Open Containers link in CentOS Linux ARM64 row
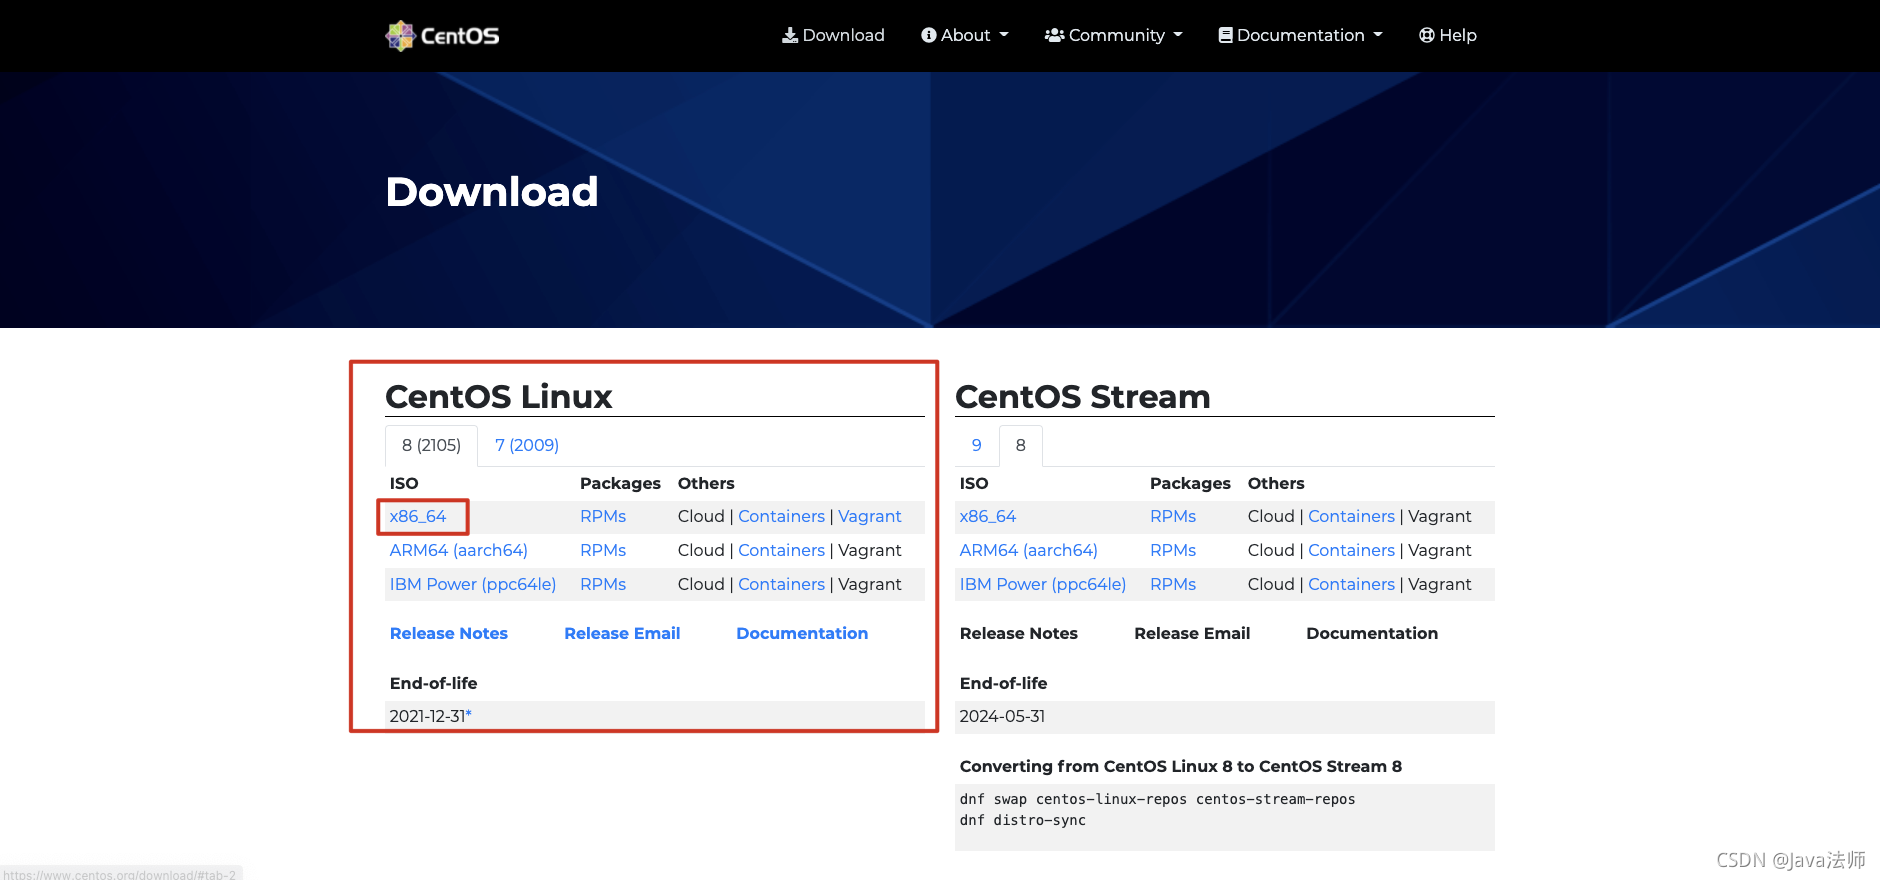Screen dimensions: 1880x880 (782, 550)
